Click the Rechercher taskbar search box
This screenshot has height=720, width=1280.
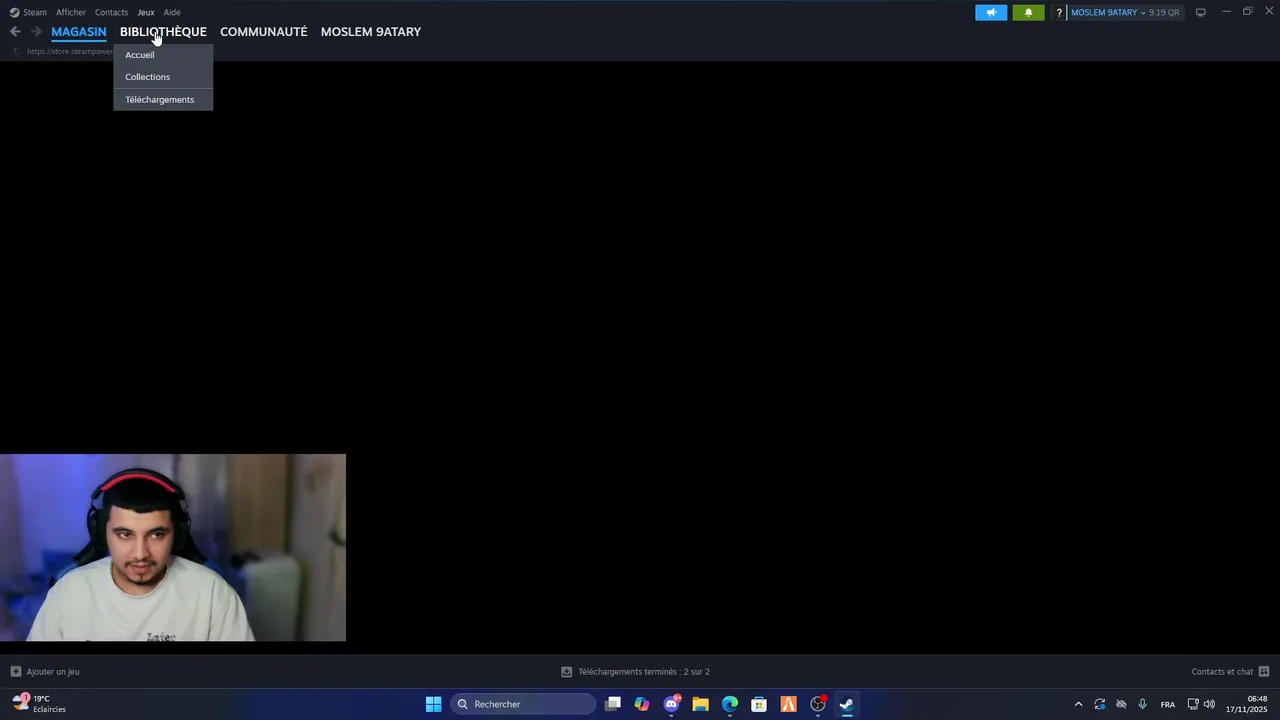tap(523, 704)
